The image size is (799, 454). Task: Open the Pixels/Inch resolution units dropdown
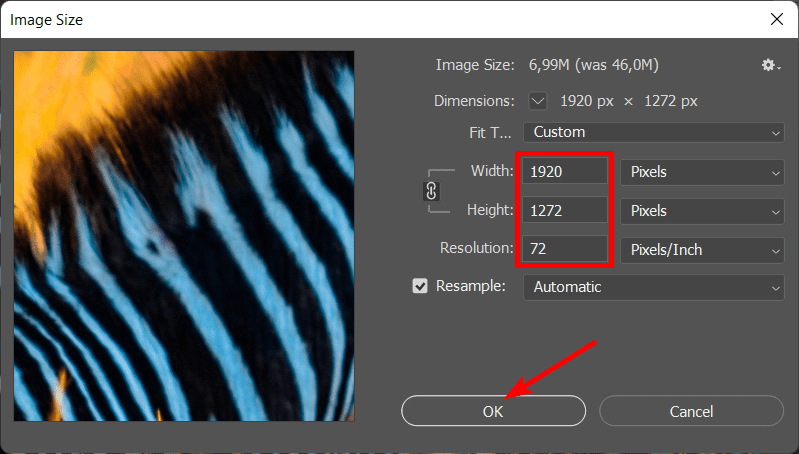(x=702, y=250)
